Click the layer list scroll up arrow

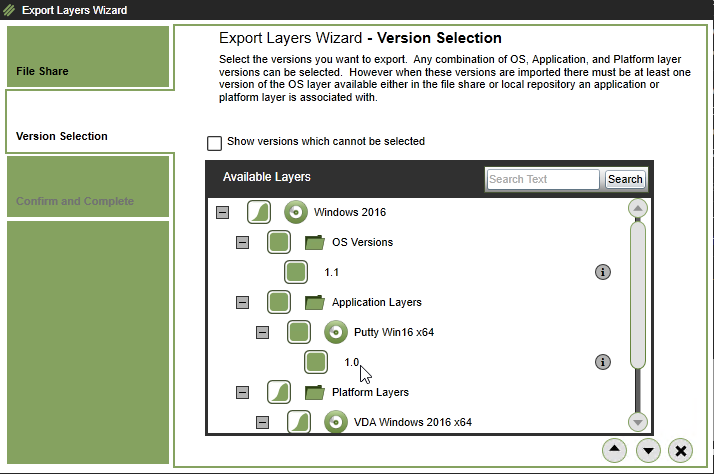pos(638,209)
